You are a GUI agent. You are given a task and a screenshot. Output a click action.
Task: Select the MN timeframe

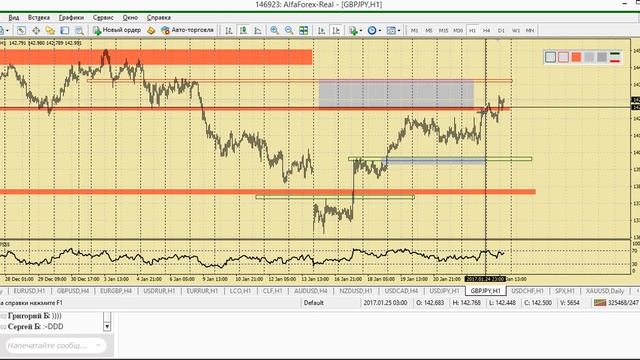[x=530, y=31]
